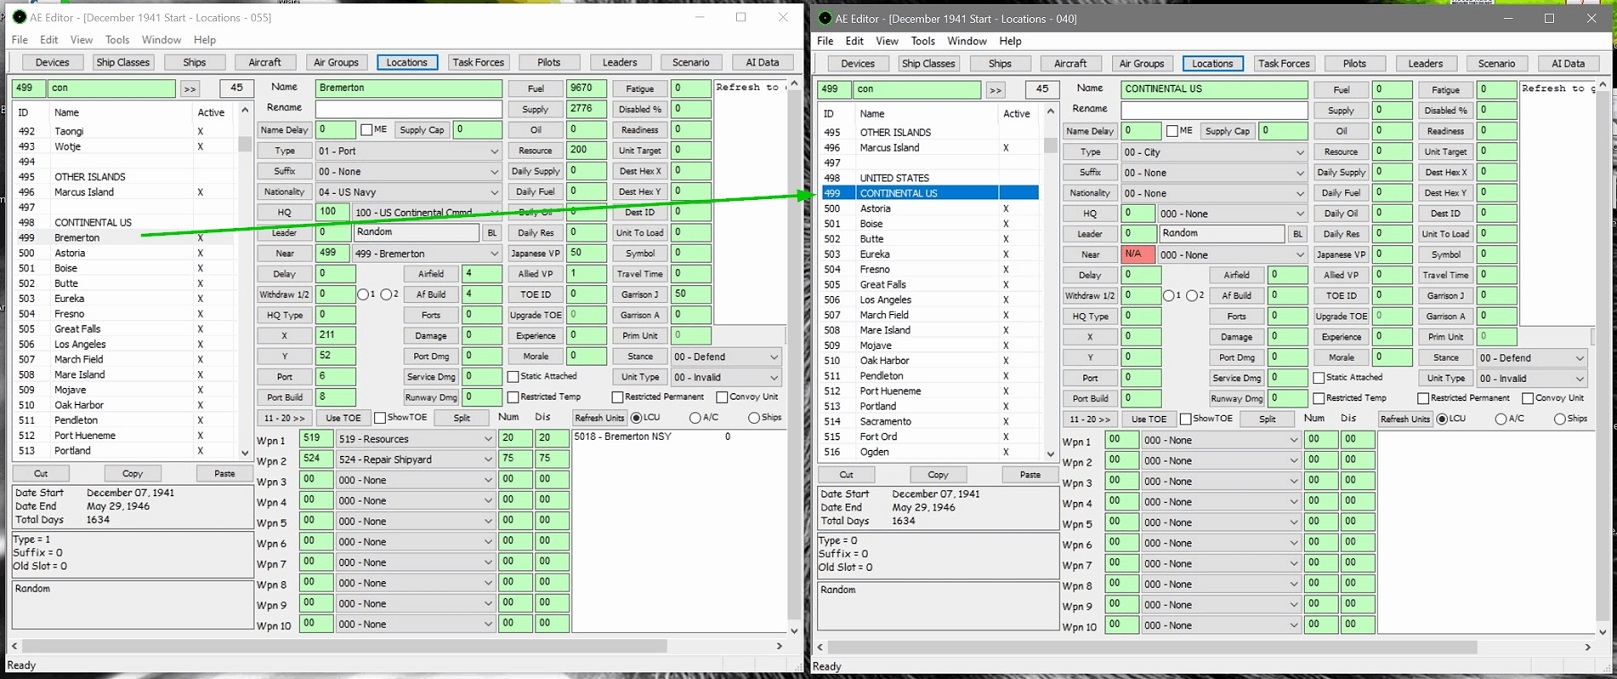1617x679 pixels.
Task: Toggle ME checkbox in left window
Action: pos(366,129)
